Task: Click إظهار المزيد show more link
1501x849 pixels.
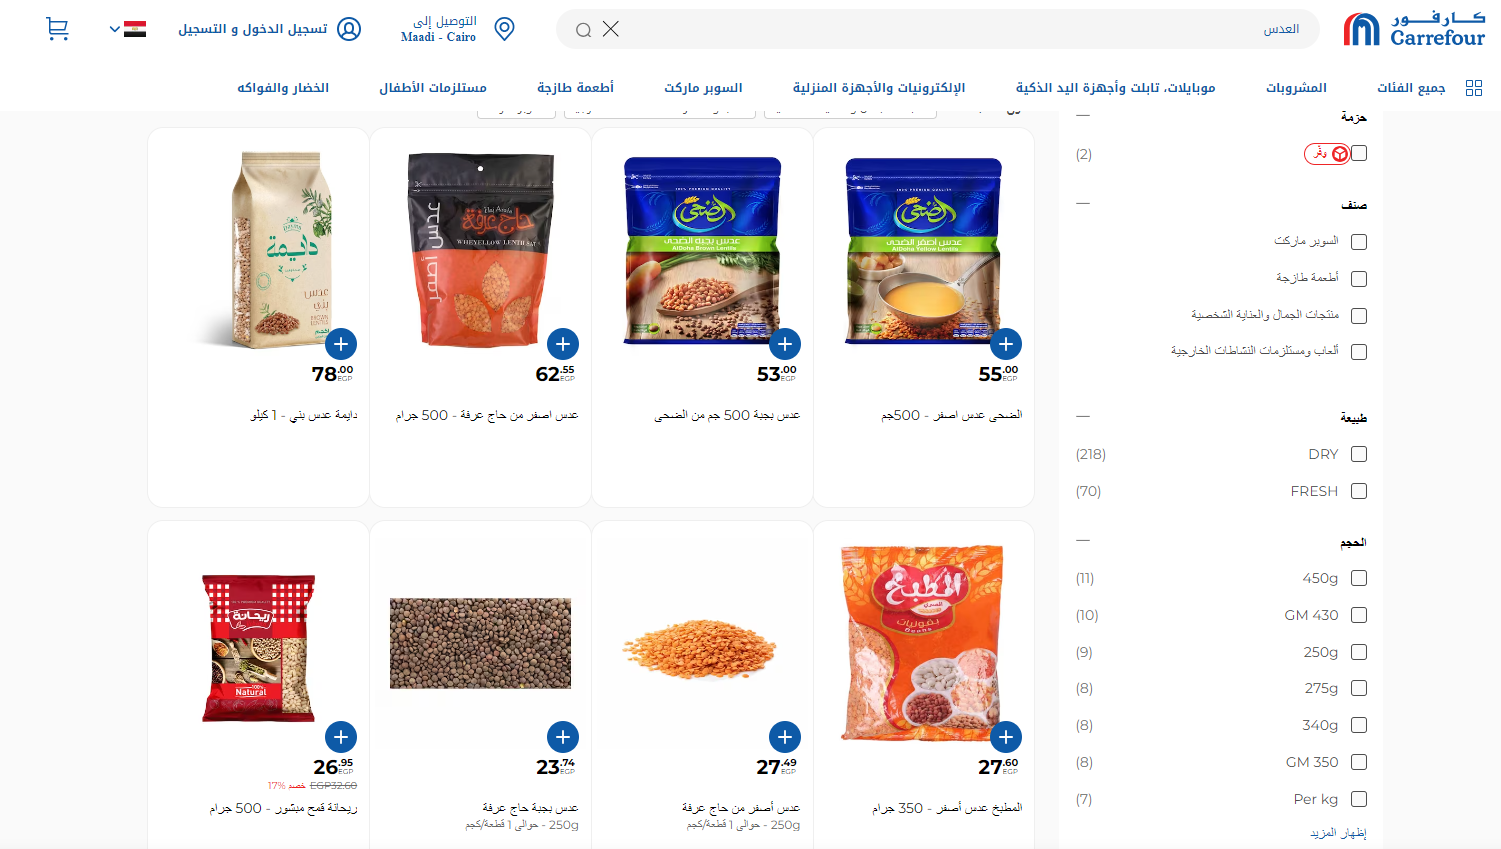Action: click(x=1338, y=832)
